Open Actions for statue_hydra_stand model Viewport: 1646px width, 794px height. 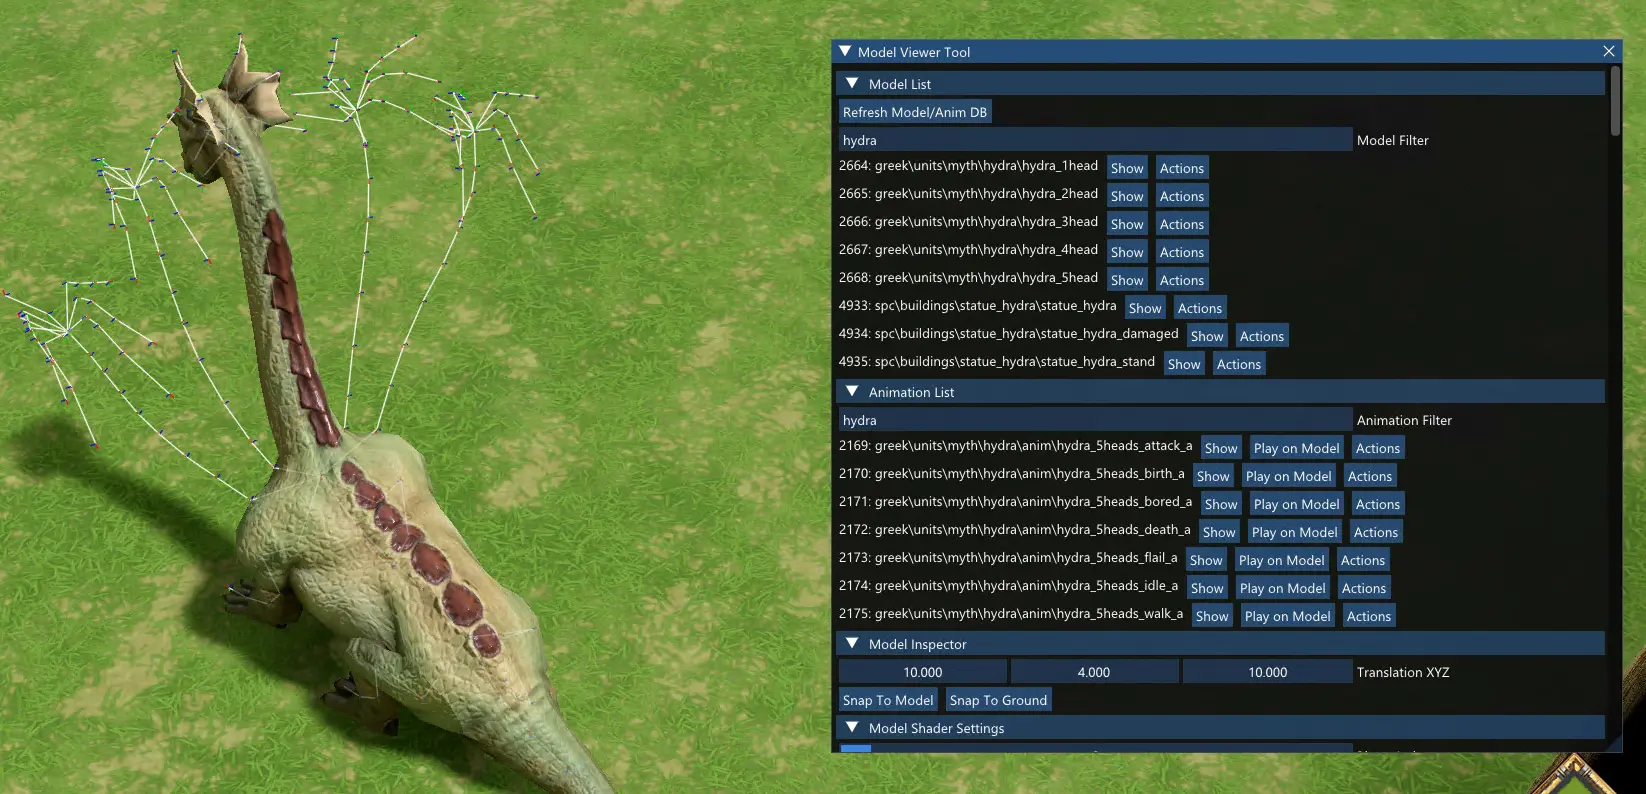pos(1239,364)
